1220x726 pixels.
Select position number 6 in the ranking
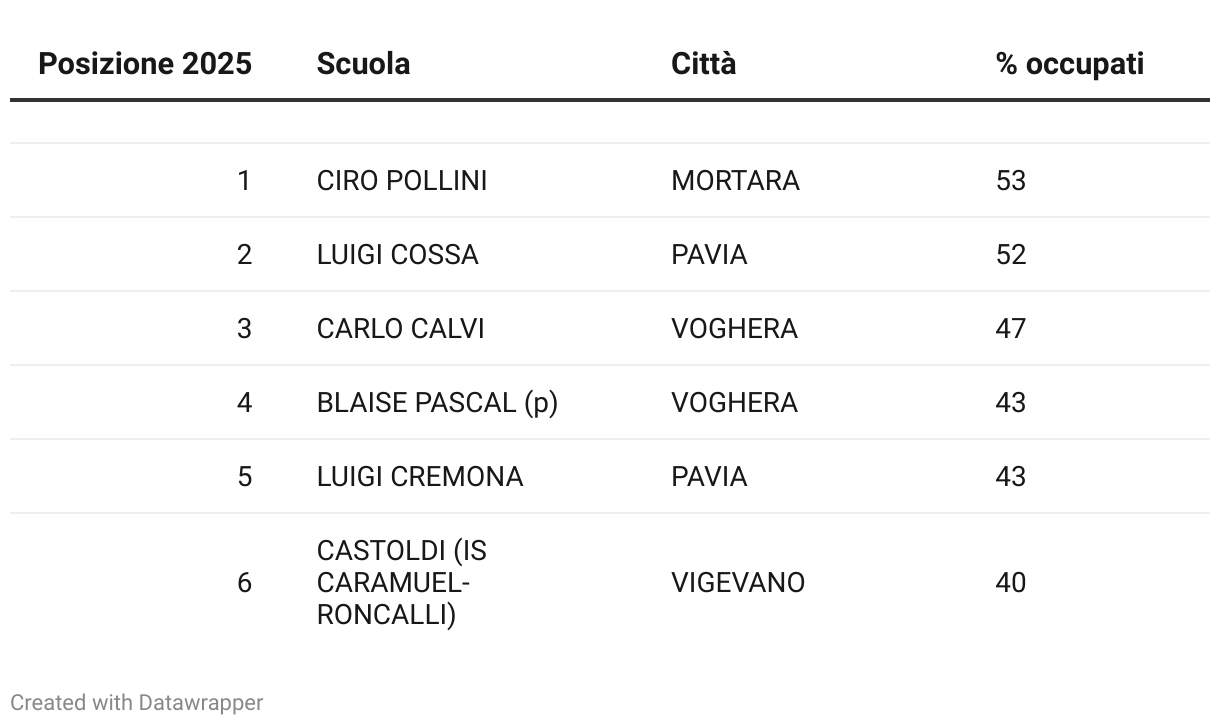[244, 583]
